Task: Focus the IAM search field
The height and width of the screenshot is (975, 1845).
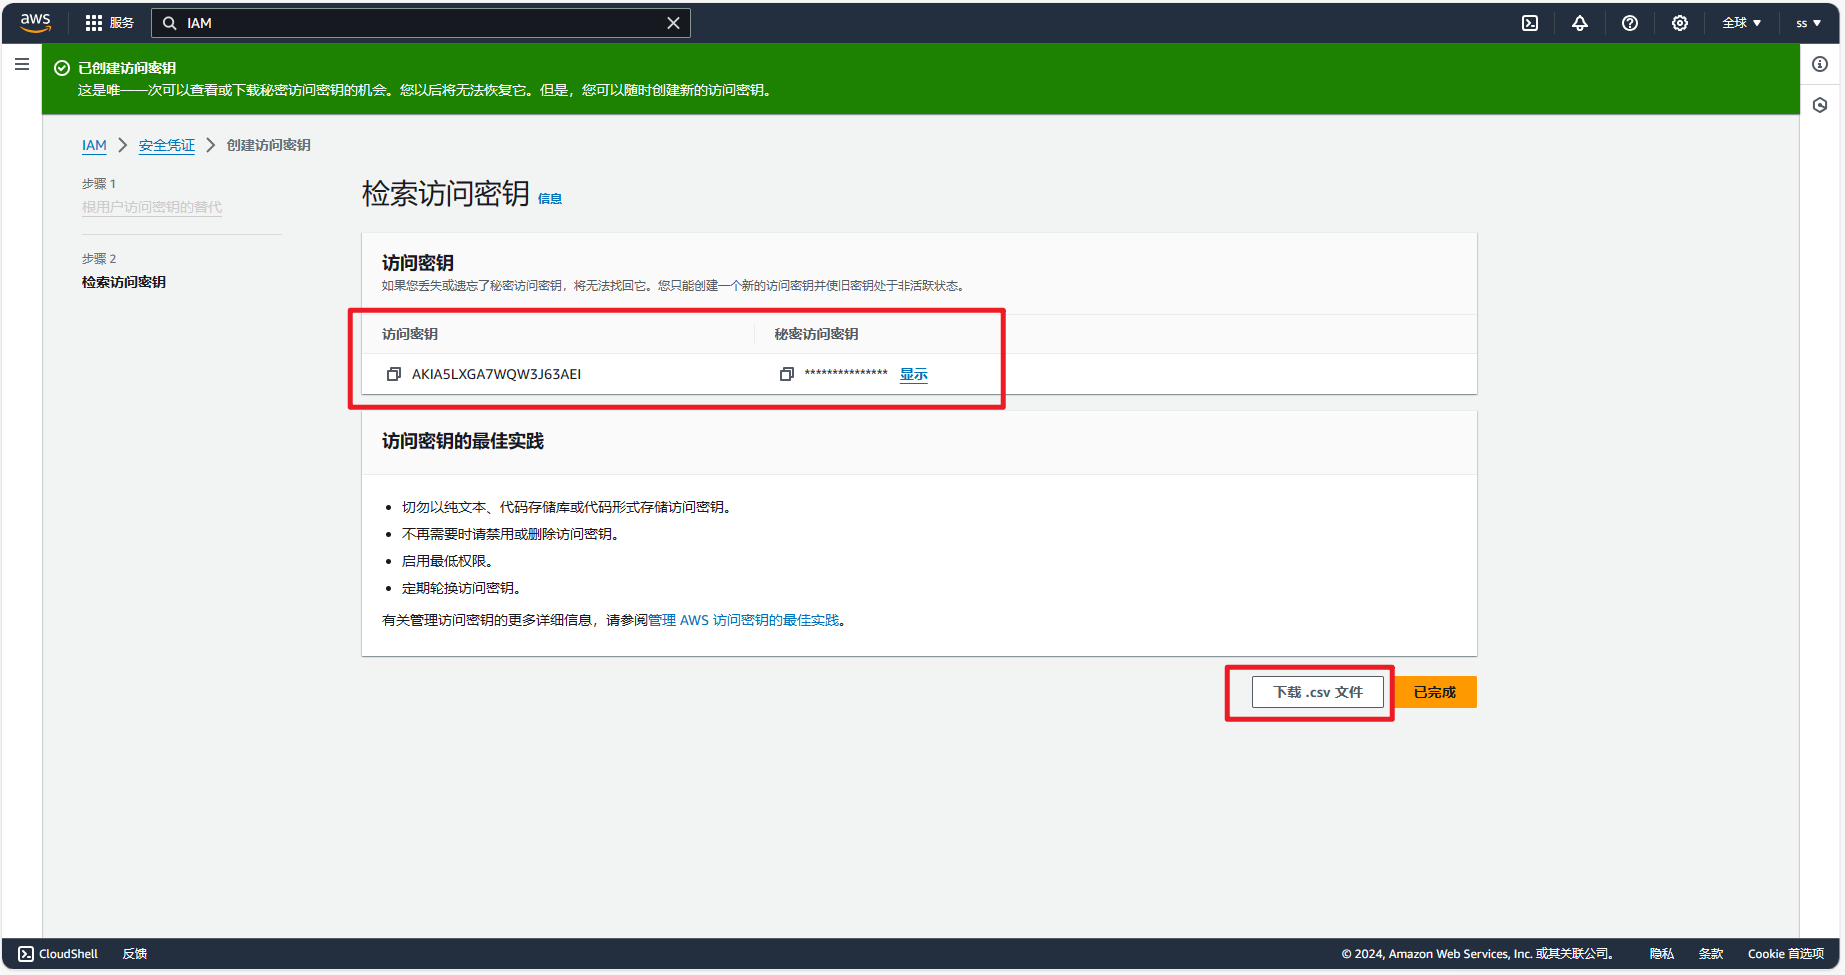Action: click(420, 23)
